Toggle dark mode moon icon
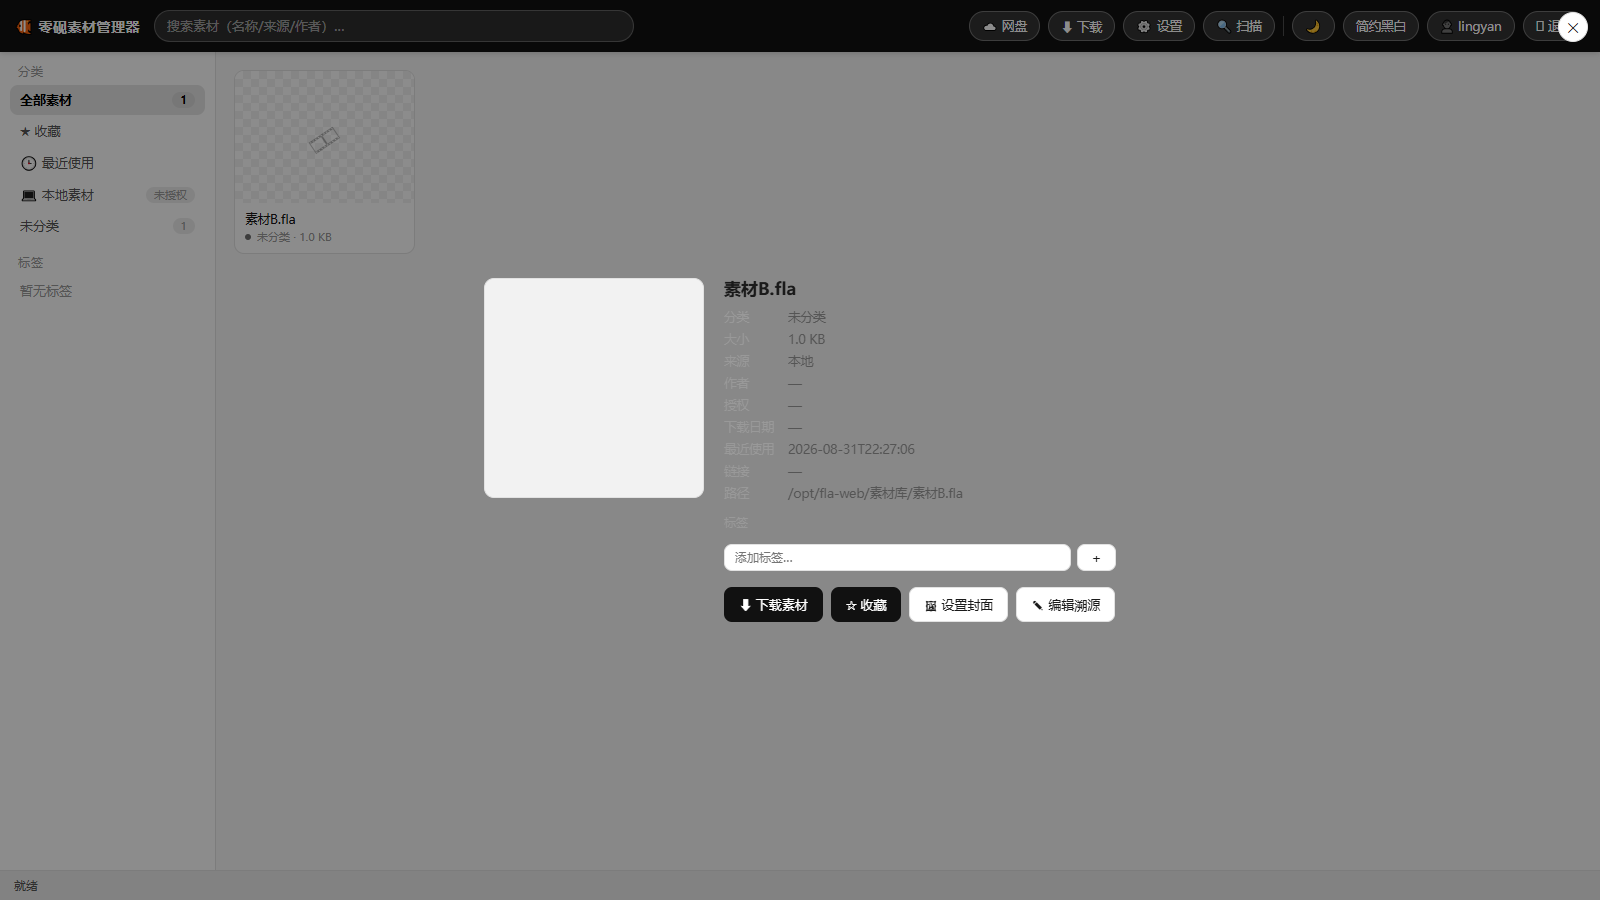This screenshot has width=1600, height=900. click(x=1313, y=26)
